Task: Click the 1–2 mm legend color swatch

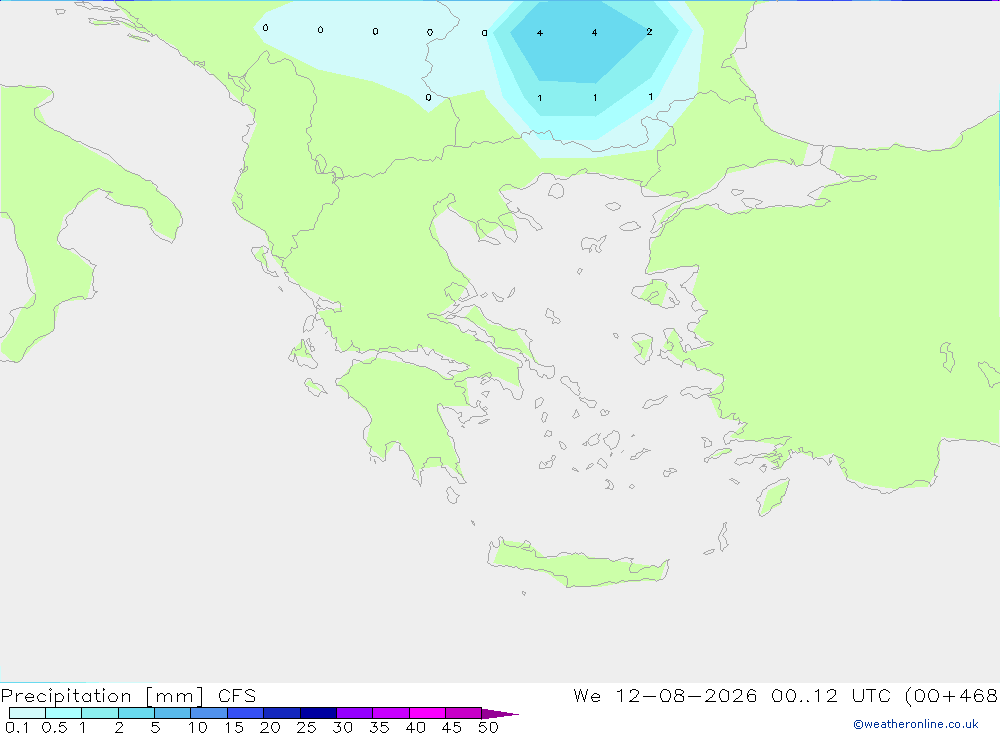Action: point(99,713)
